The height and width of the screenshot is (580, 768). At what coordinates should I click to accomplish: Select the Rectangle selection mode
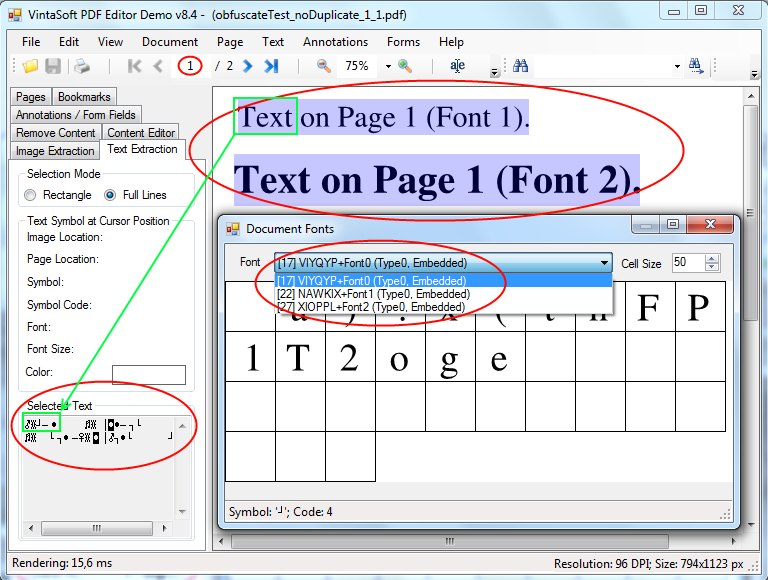pyautogui.click(x=30, y=195)
